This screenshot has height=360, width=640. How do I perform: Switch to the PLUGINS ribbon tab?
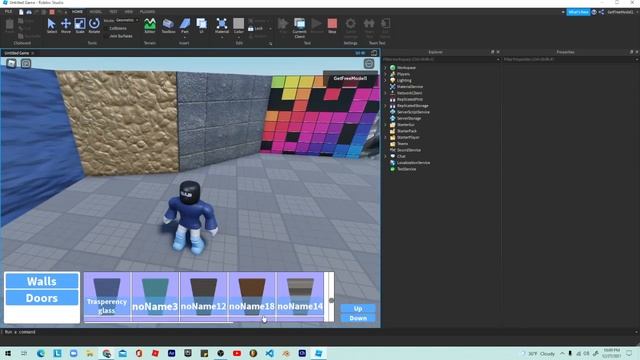(x=147, y=12)
